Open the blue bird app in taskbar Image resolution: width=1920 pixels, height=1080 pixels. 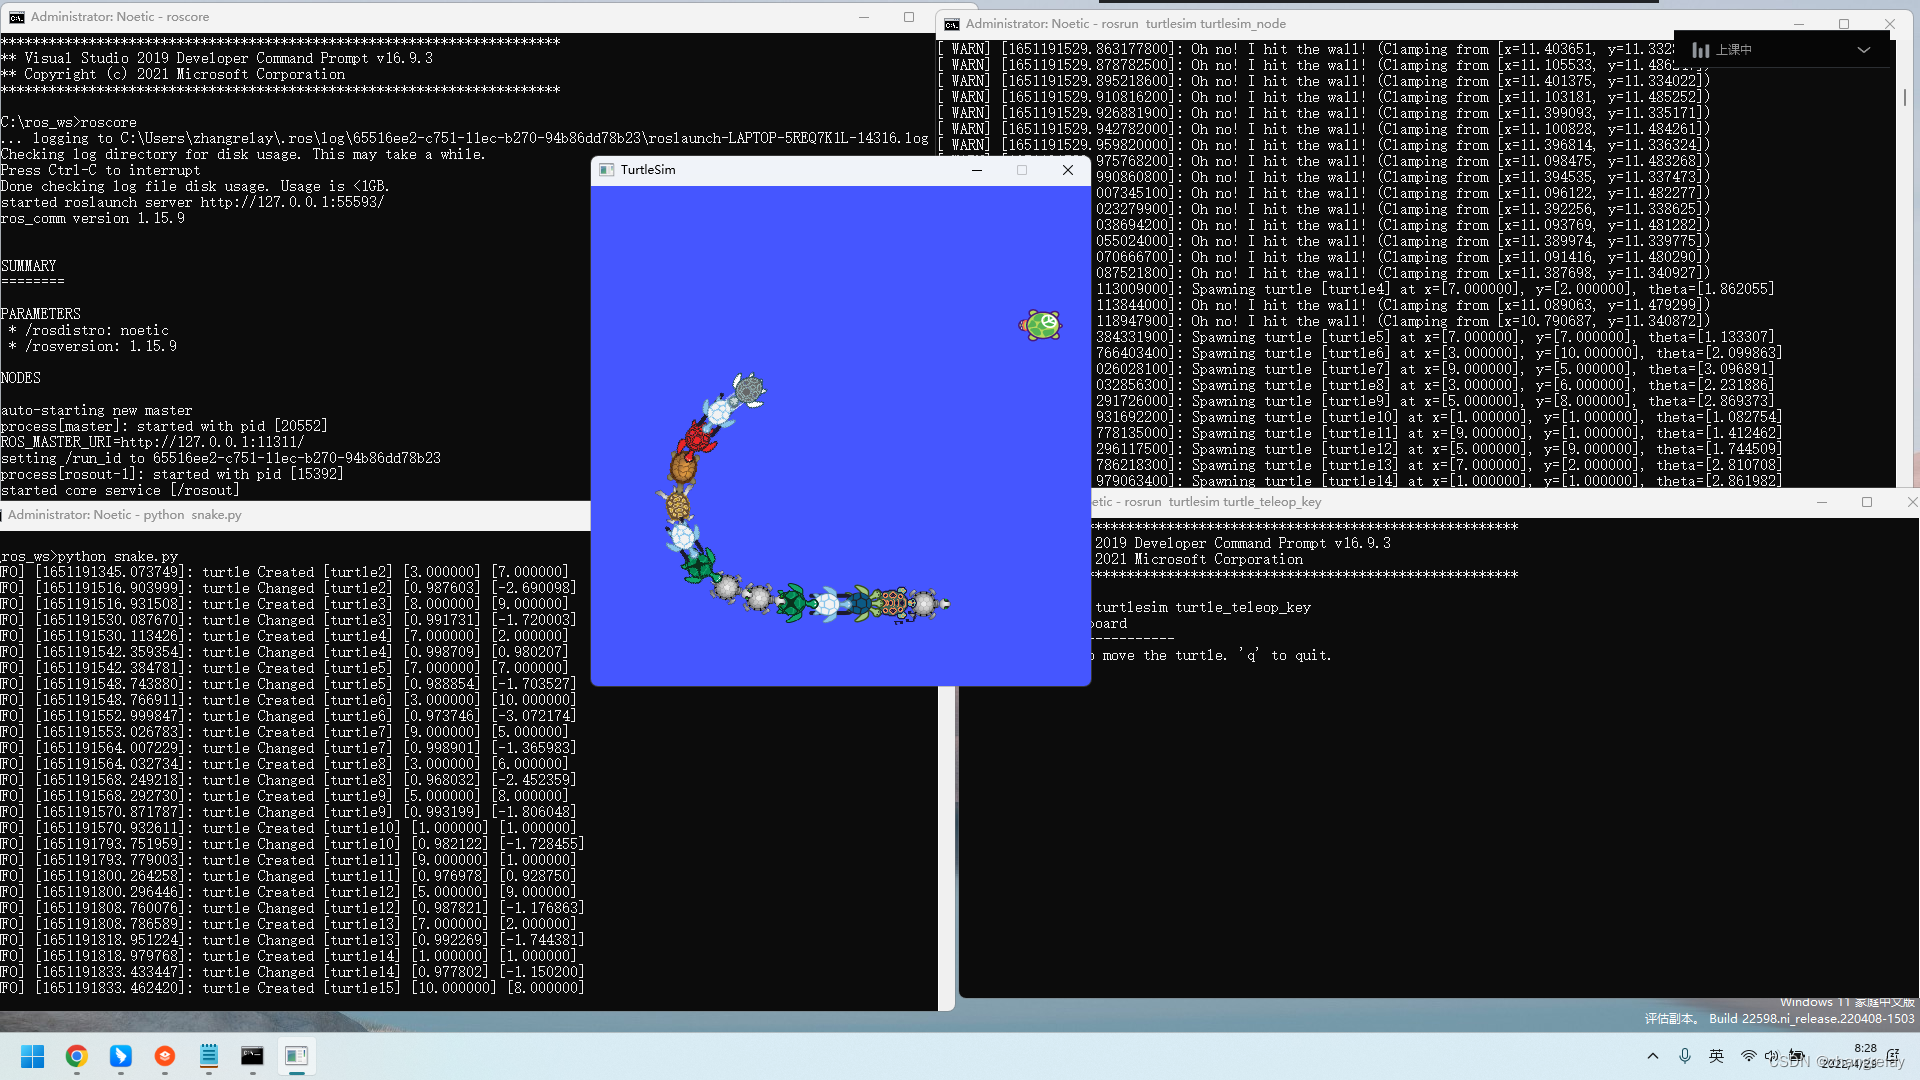(121, 1056)
